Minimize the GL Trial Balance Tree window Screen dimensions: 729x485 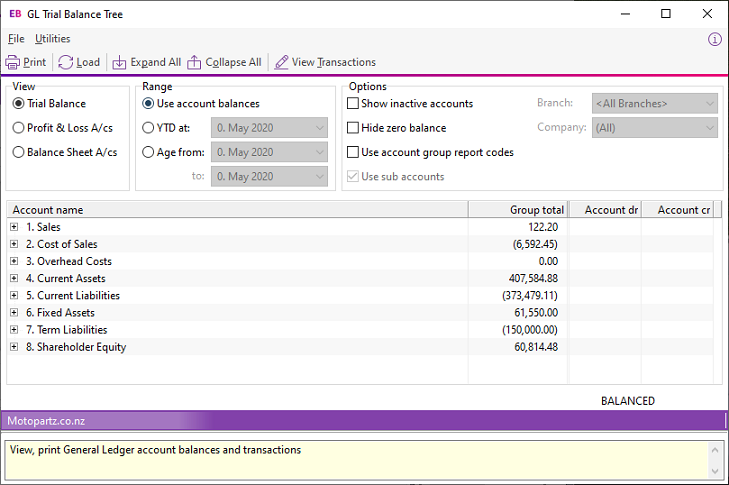[x=625, y=14]
